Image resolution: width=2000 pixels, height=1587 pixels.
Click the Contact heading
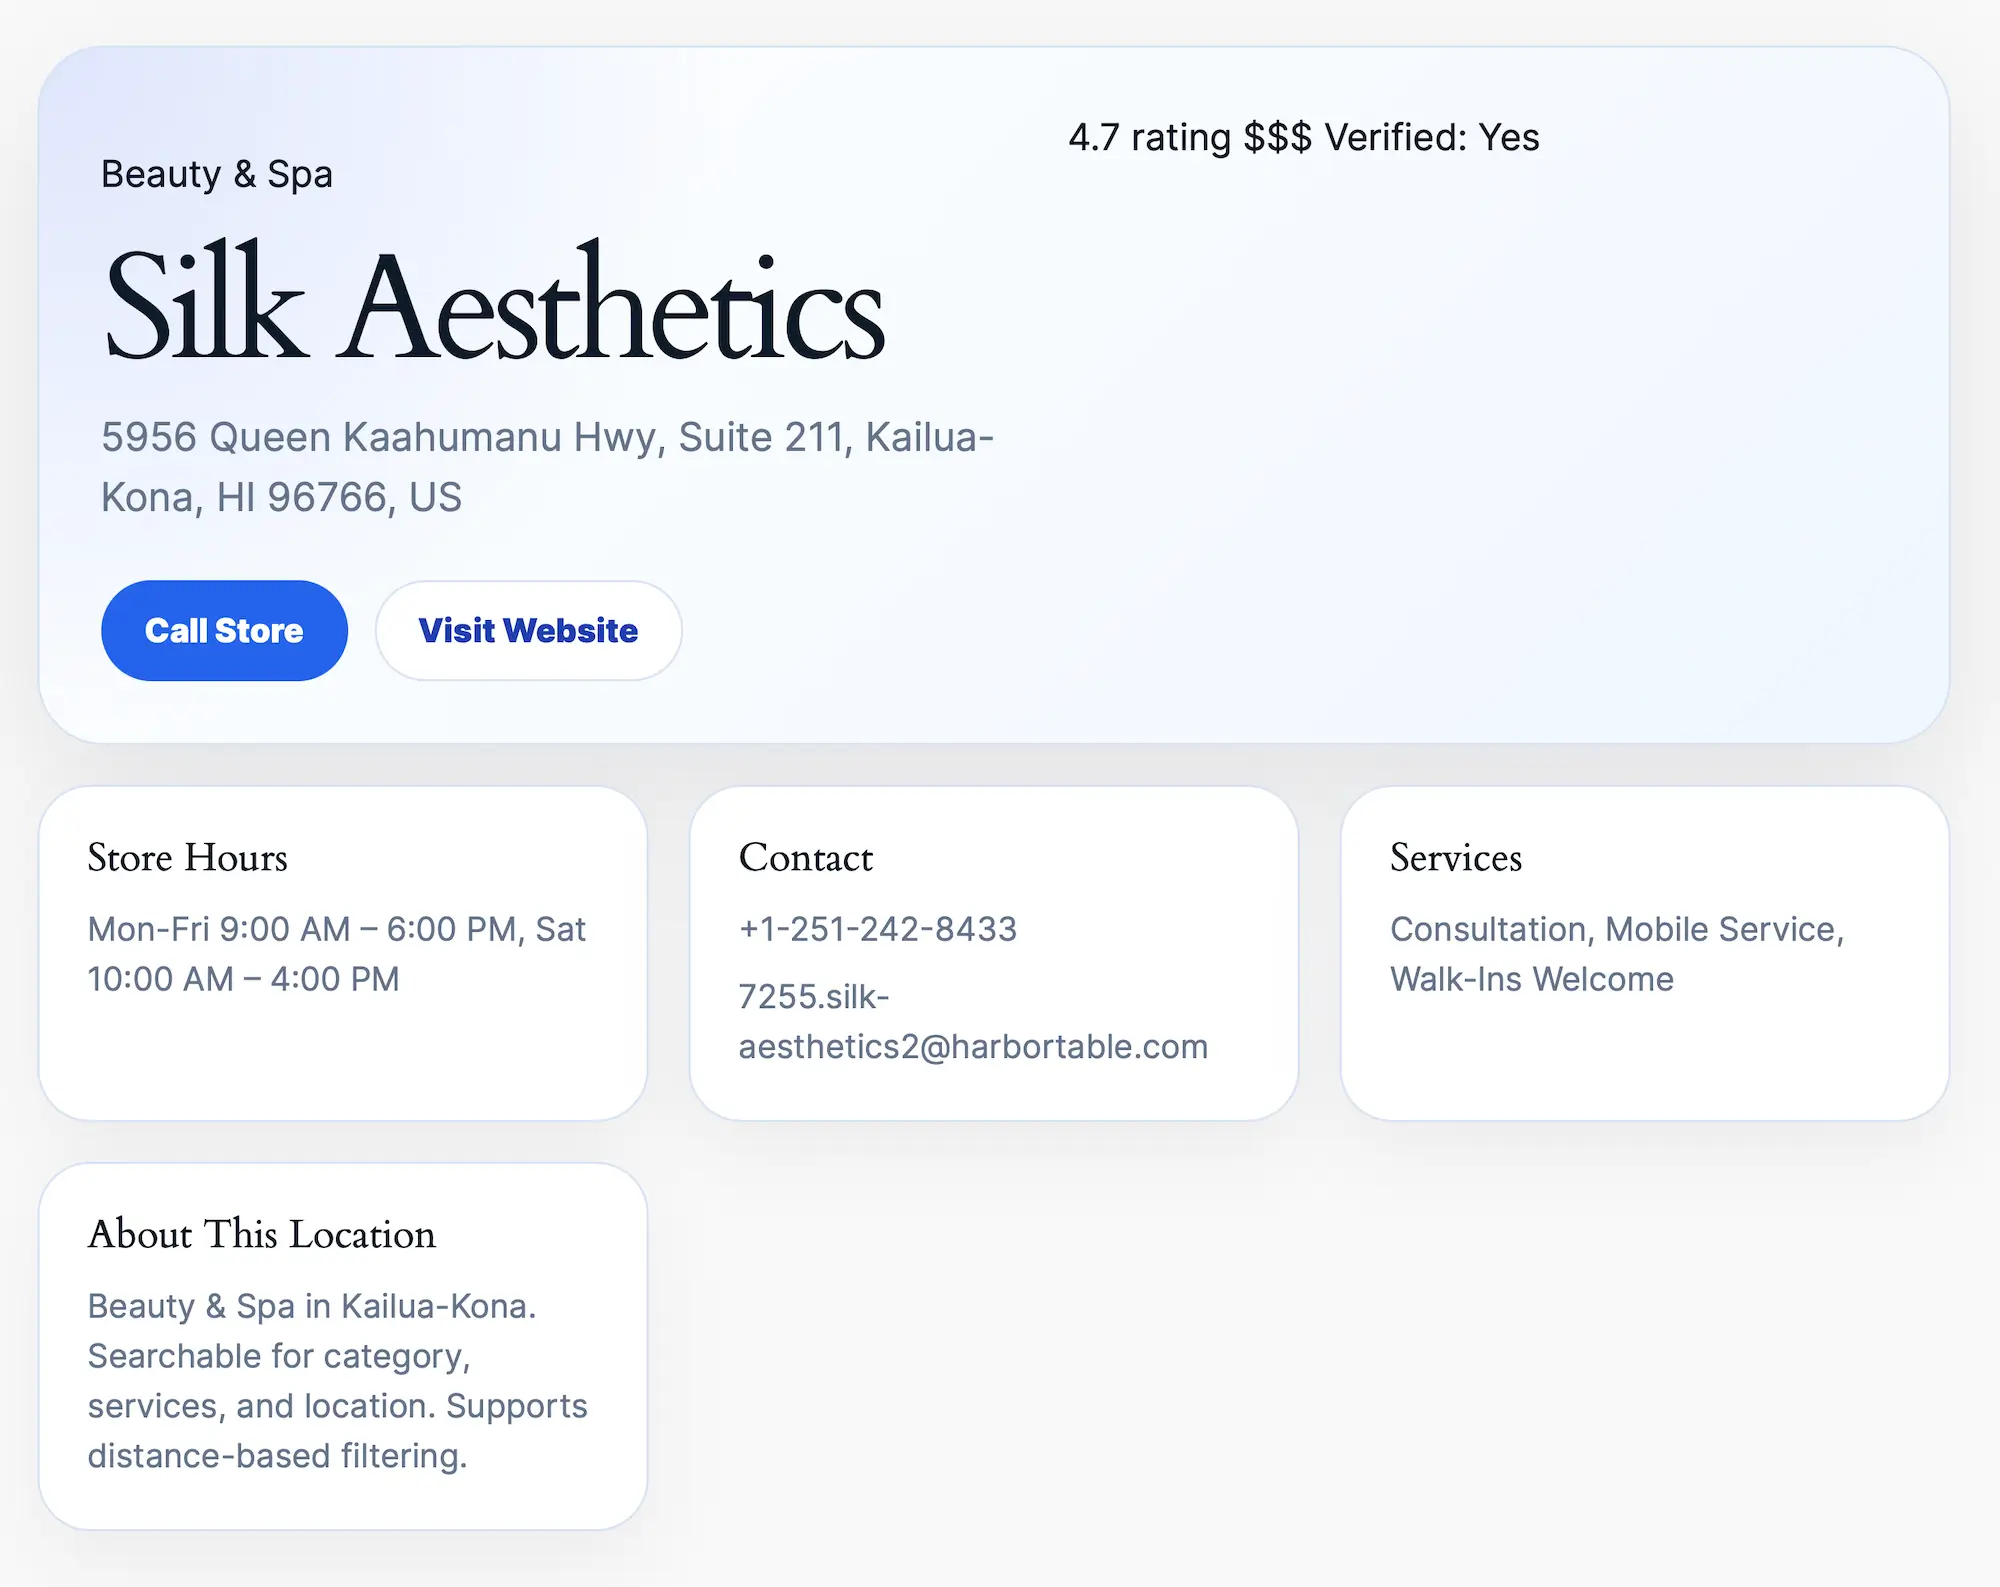coord(806,858)
